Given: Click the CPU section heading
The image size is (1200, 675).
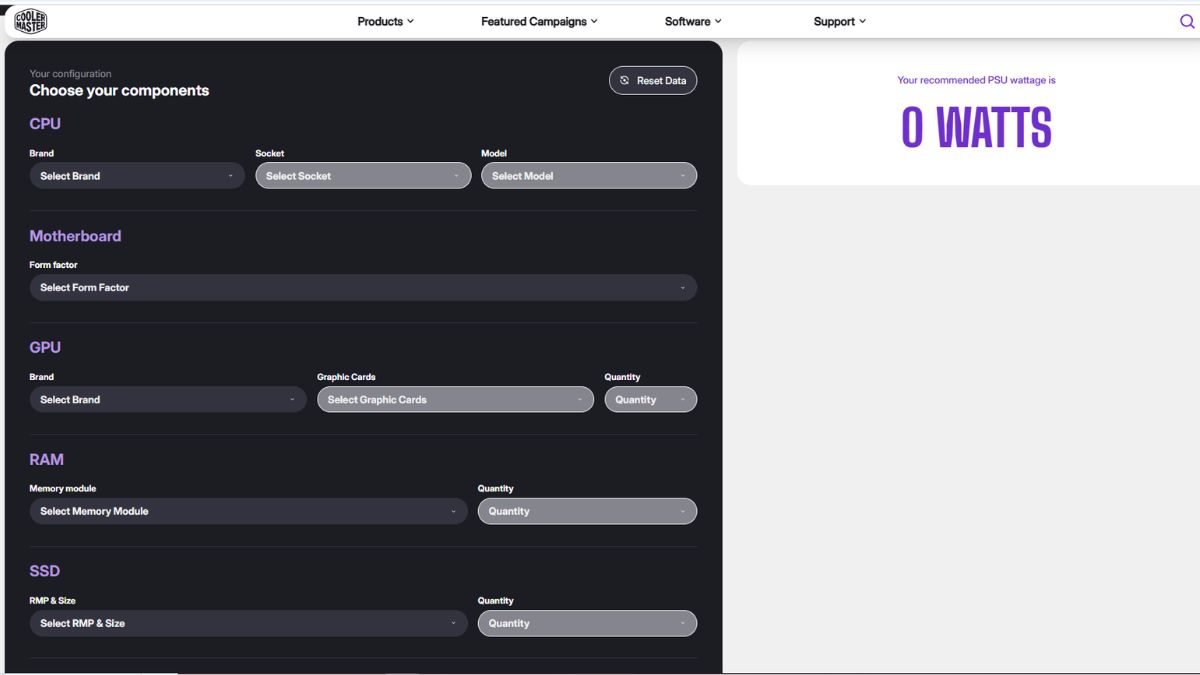Looking at the screenshot, I should tap(45, 124).
